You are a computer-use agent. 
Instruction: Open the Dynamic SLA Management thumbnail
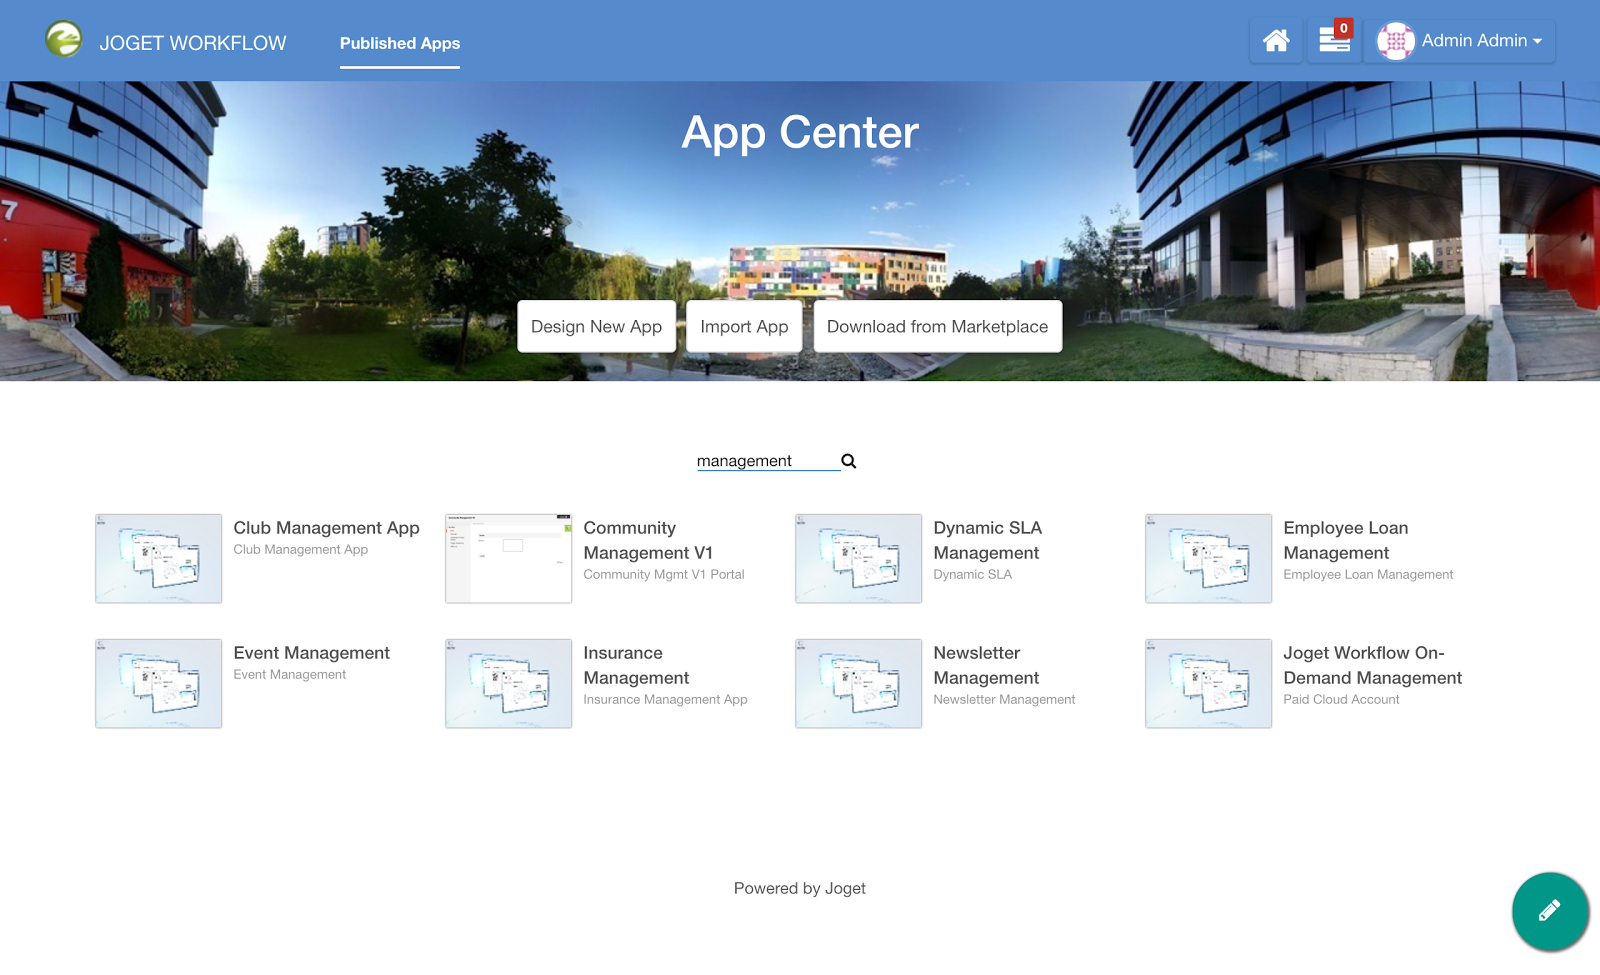point(859,559)
